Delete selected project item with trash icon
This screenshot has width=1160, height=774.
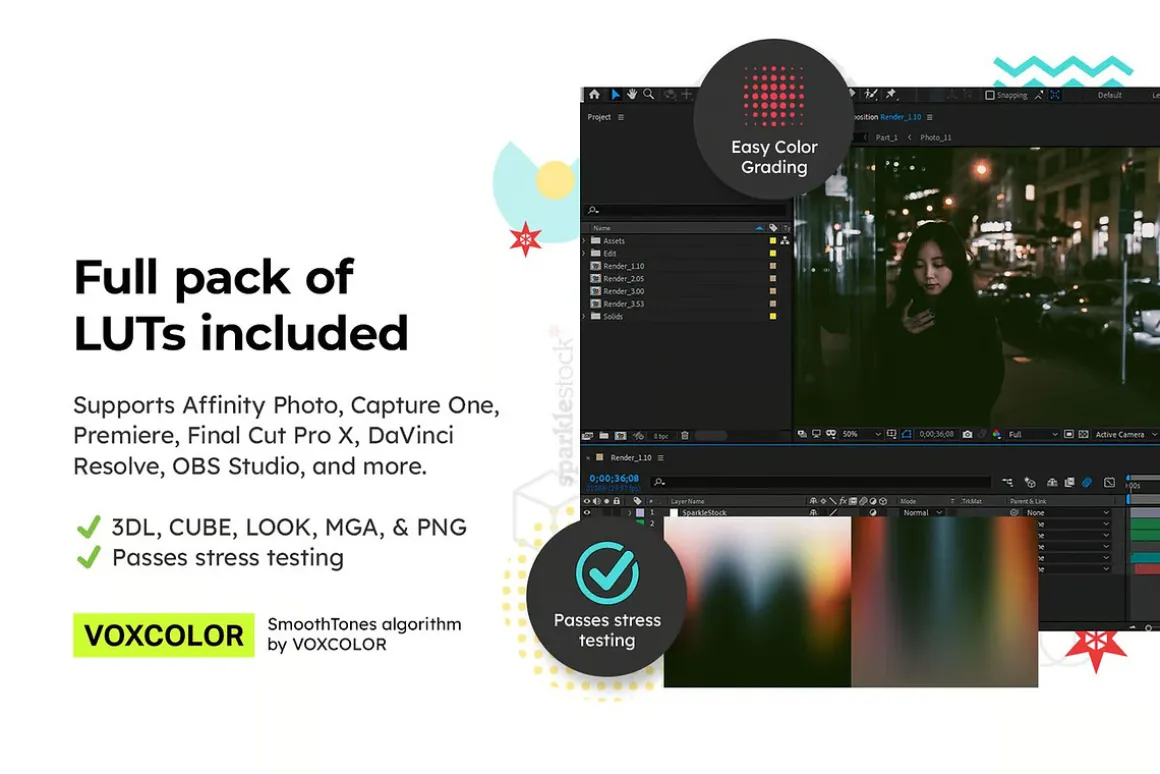point(684,435)
